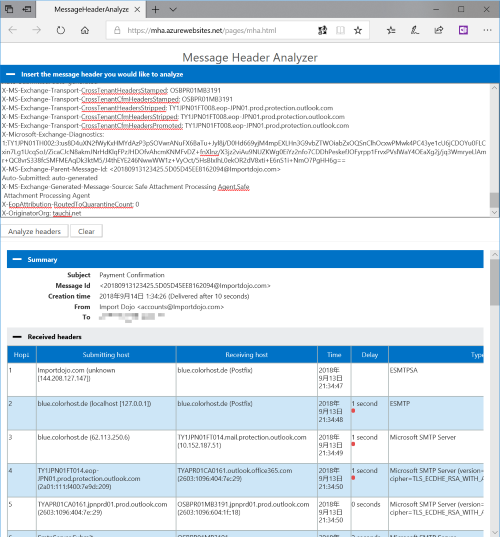Click the lock icon in address bar

(117, 30)
